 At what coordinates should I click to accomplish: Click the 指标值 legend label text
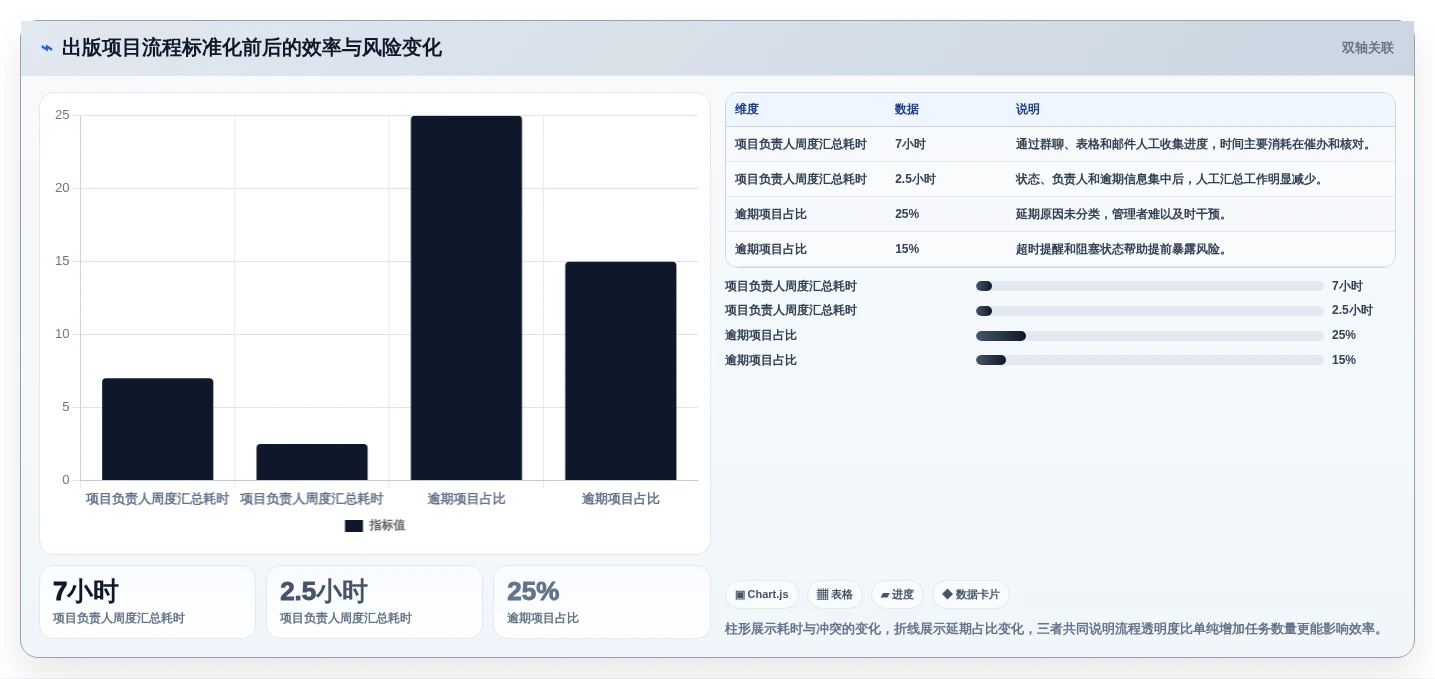387,525
